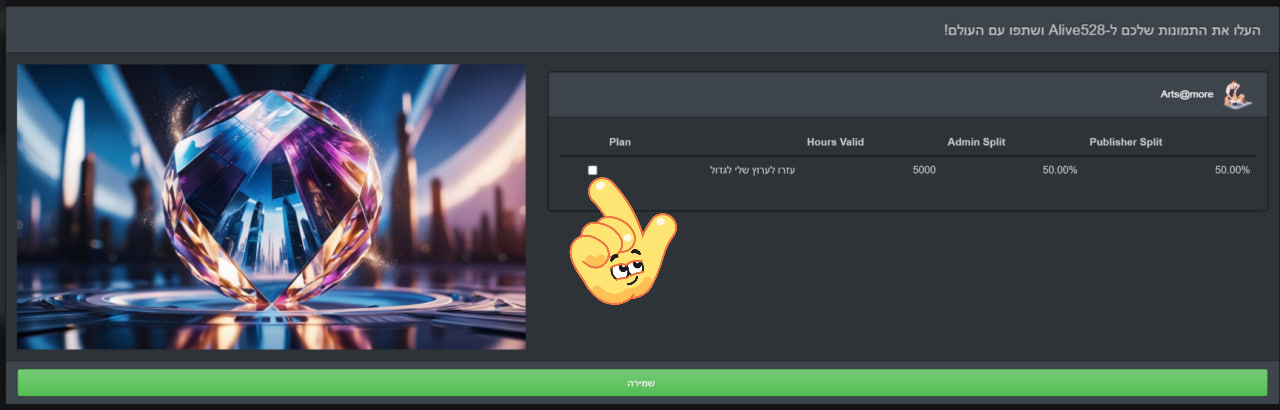Click the 50.00% admin split value
Screen dimensions: 1280x410
[1059, 170]
